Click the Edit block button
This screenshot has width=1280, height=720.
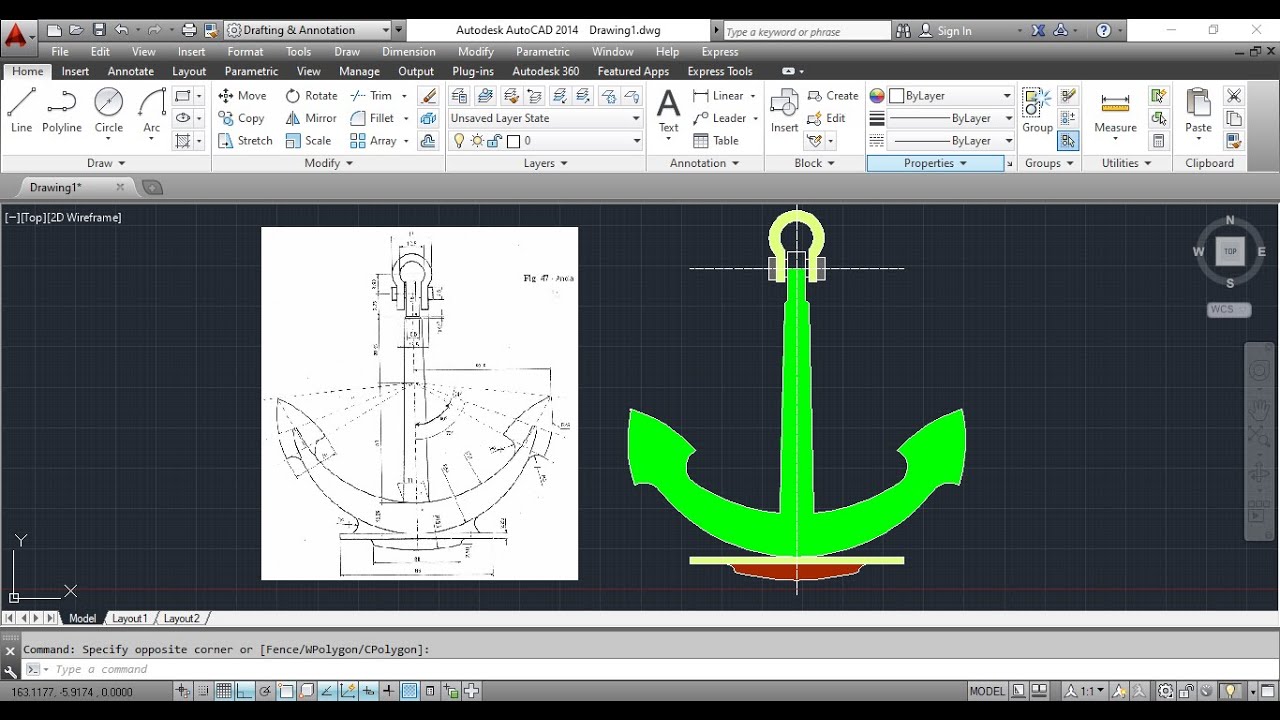[826, 118]
